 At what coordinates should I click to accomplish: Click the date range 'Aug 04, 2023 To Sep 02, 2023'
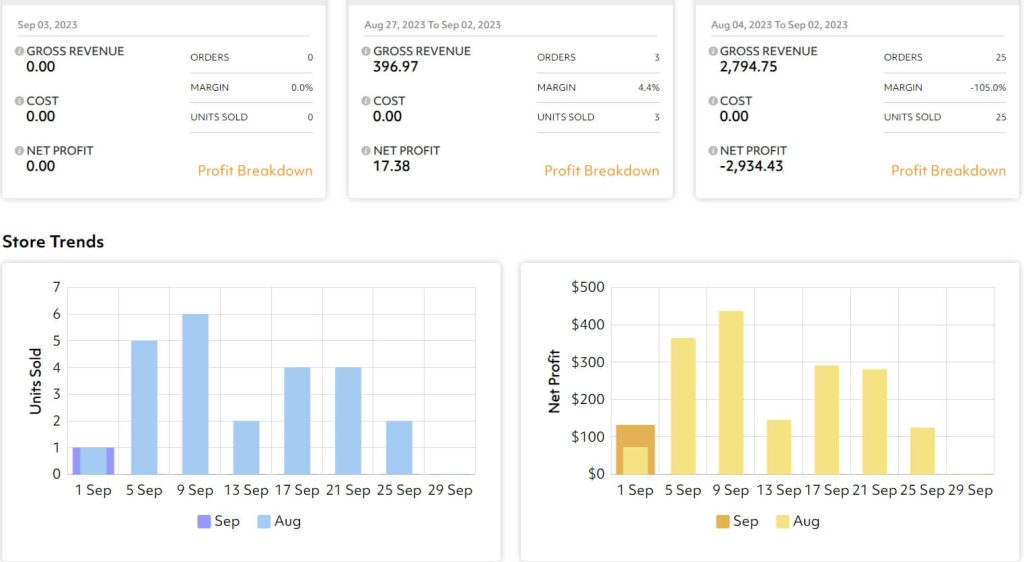point(779,25)
